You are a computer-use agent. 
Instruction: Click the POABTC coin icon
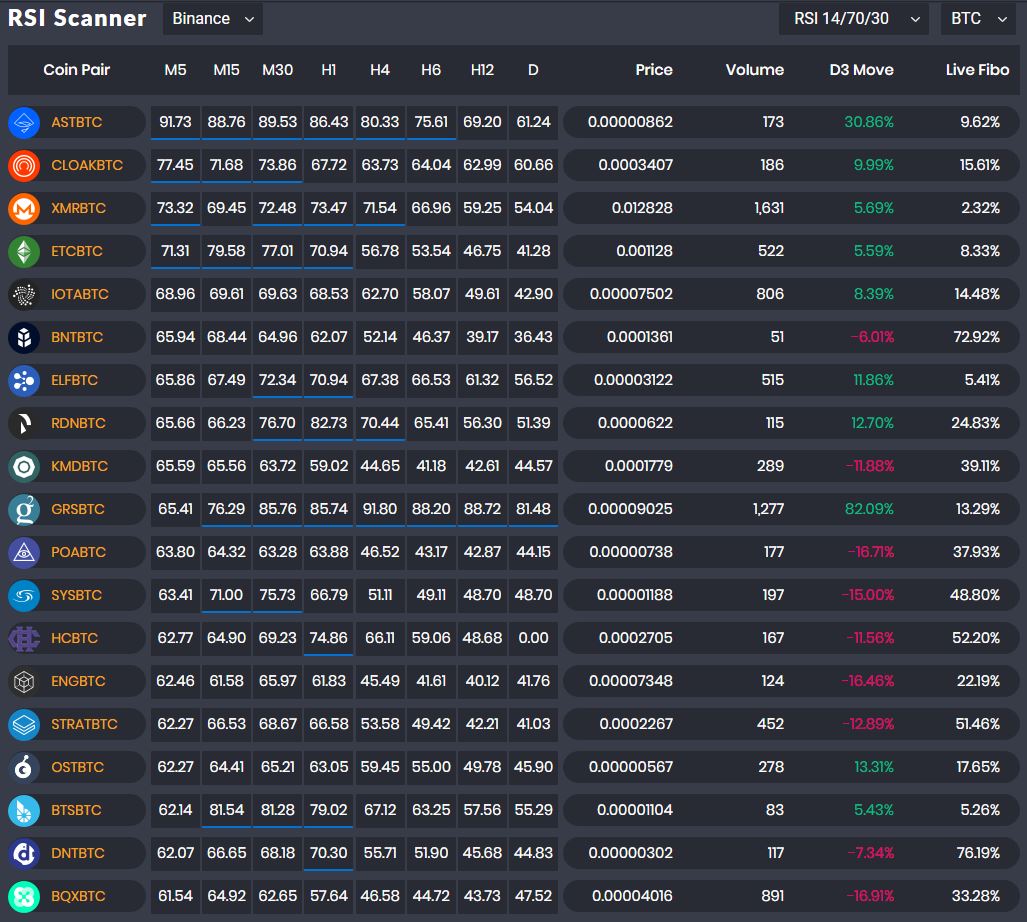24,553
